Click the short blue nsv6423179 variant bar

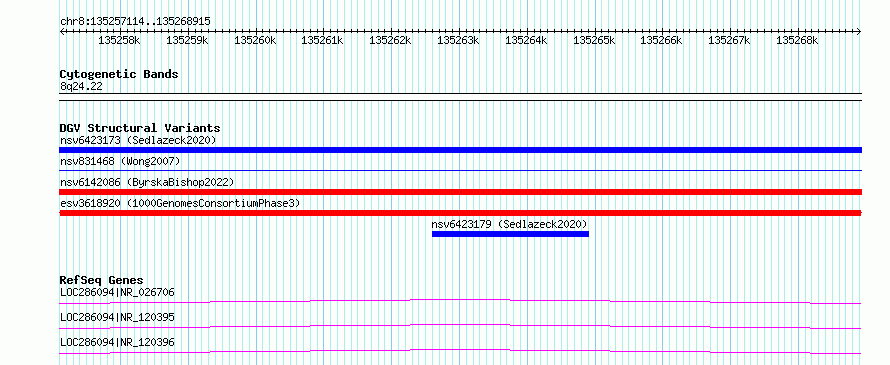[x=510, y=234]
